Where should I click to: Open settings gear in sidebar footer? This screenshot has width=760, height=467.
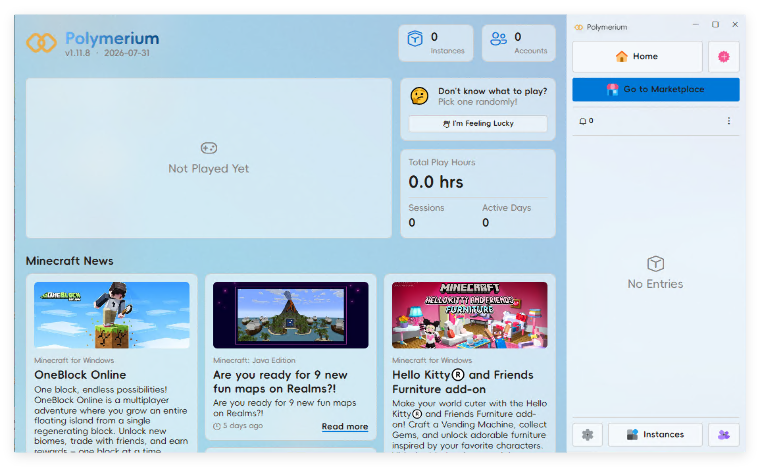point(587,435)
